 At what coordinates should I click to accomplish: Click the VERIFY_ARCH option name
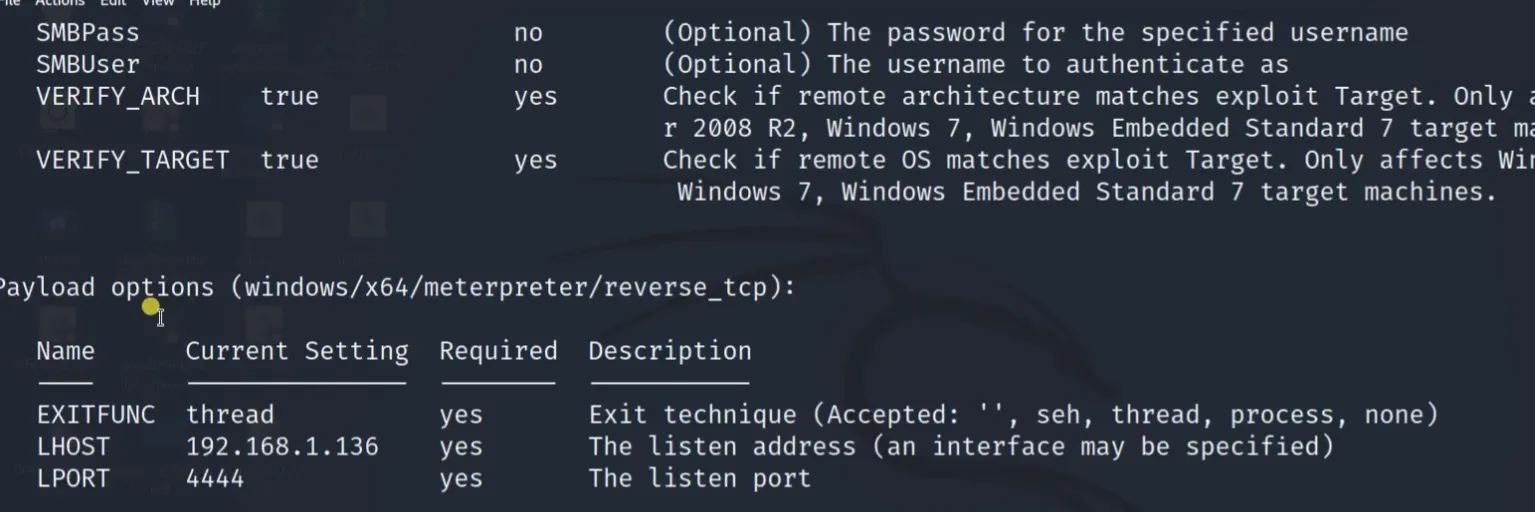click(117, 97)
